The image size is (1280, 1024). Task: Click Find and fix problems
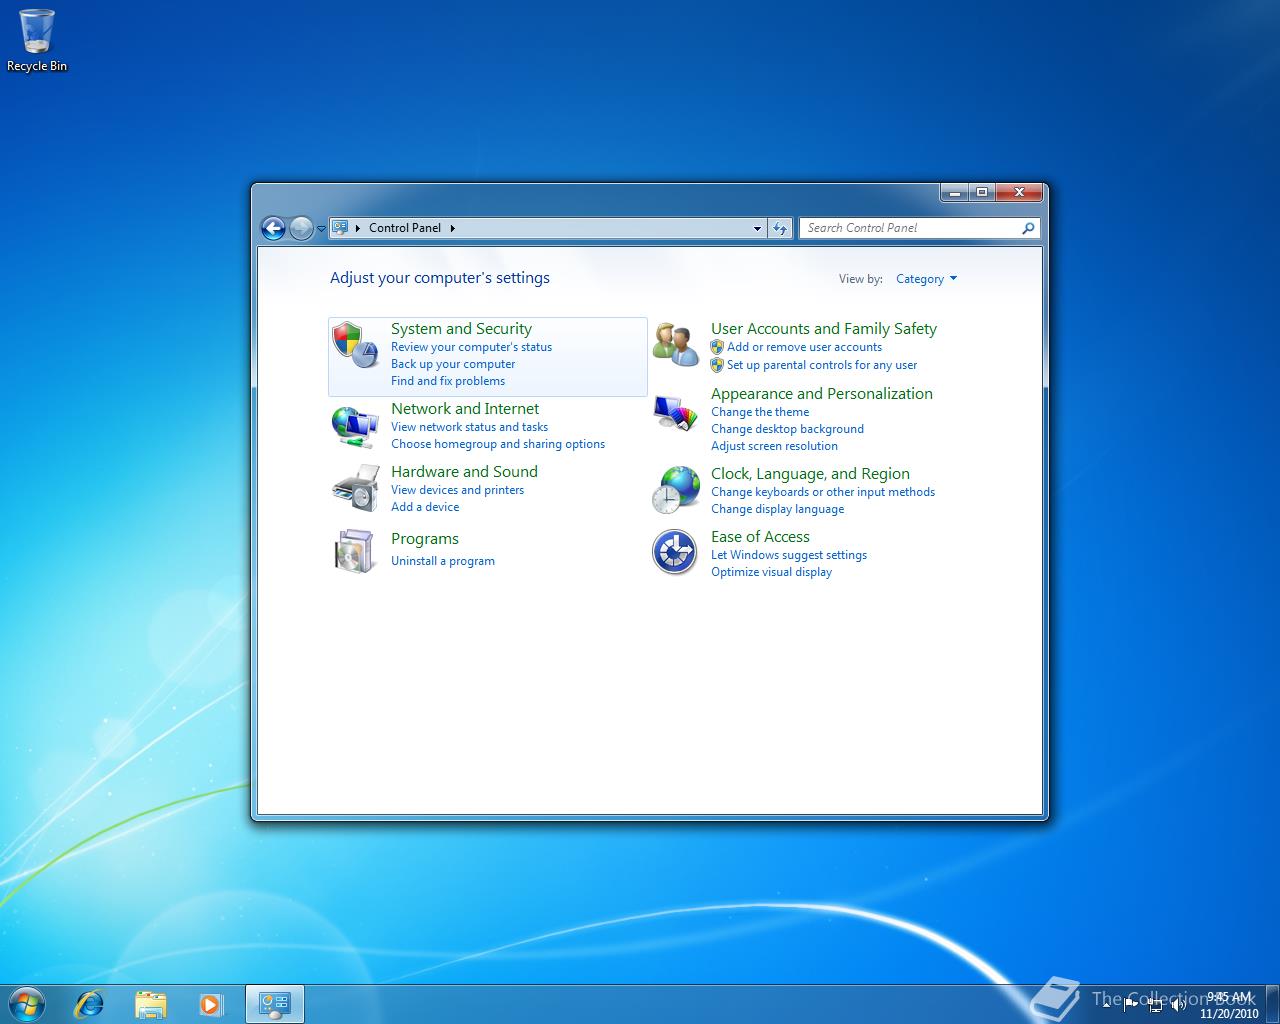(x=448, y=381)
